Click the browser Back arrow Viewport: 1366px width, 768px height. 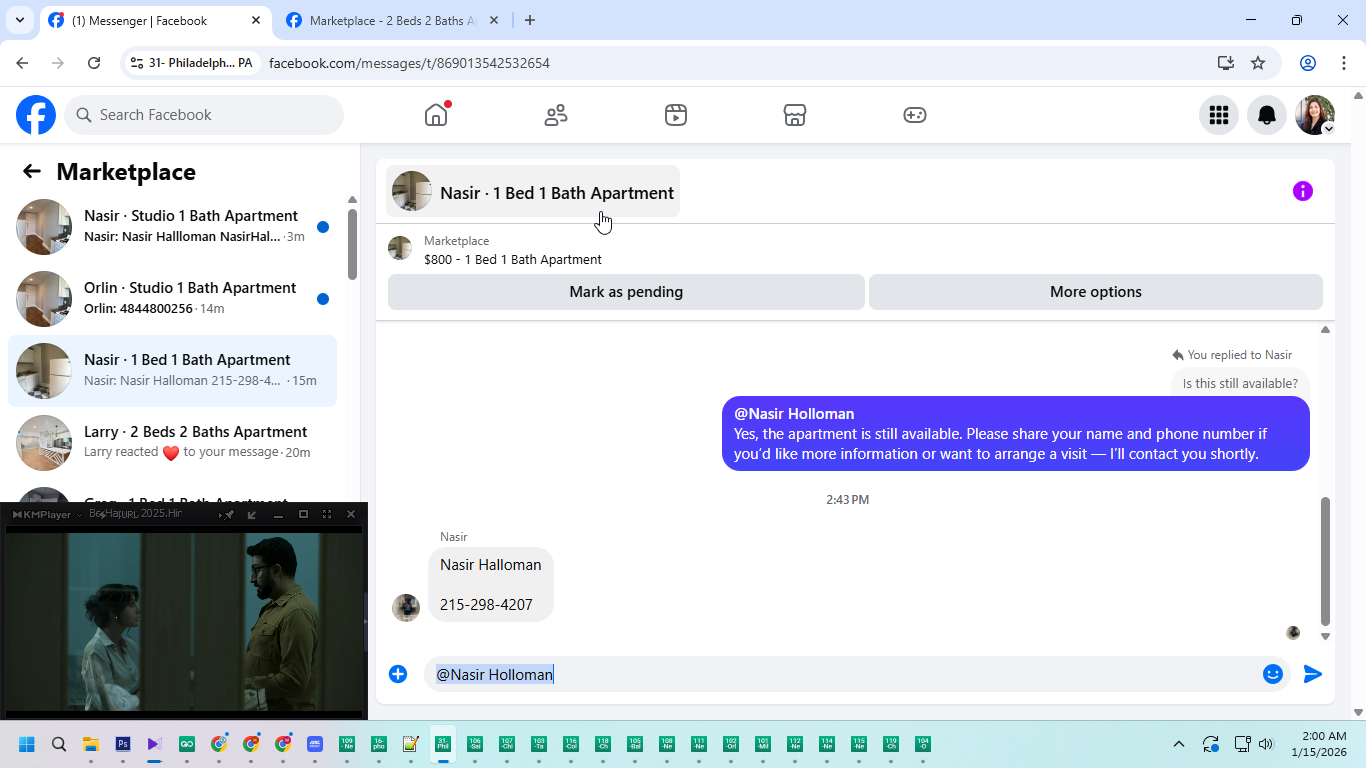[22, 63]
